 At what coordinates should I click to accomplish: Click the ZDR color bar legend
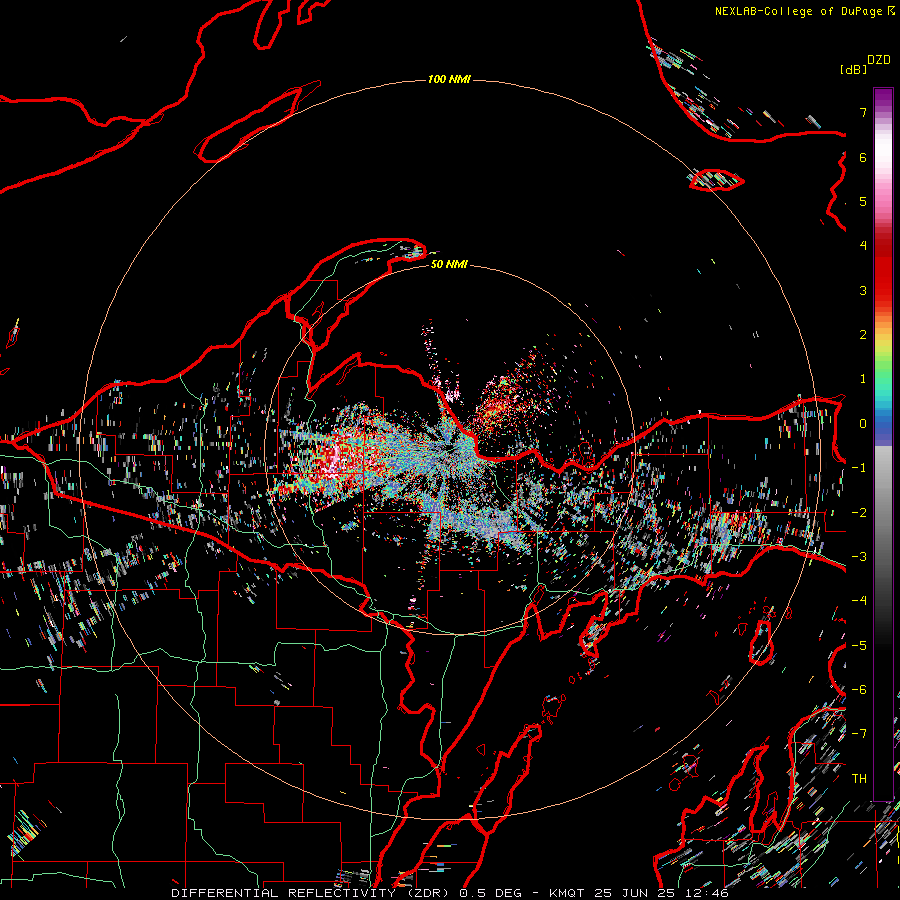coord(883,444)
